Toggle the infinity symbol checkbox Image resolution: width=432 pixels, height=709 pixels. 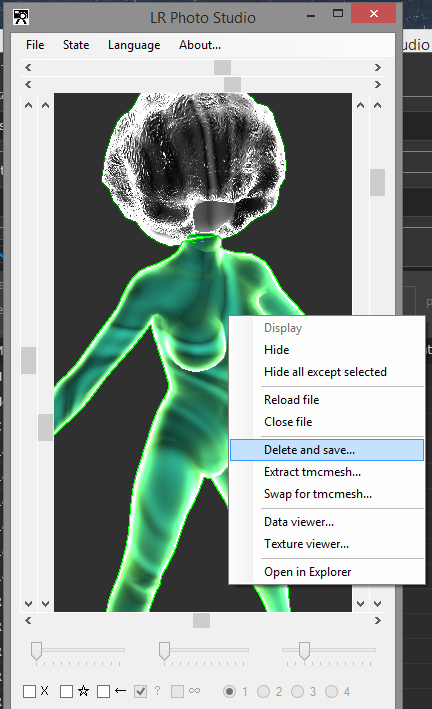click(178, 691)
